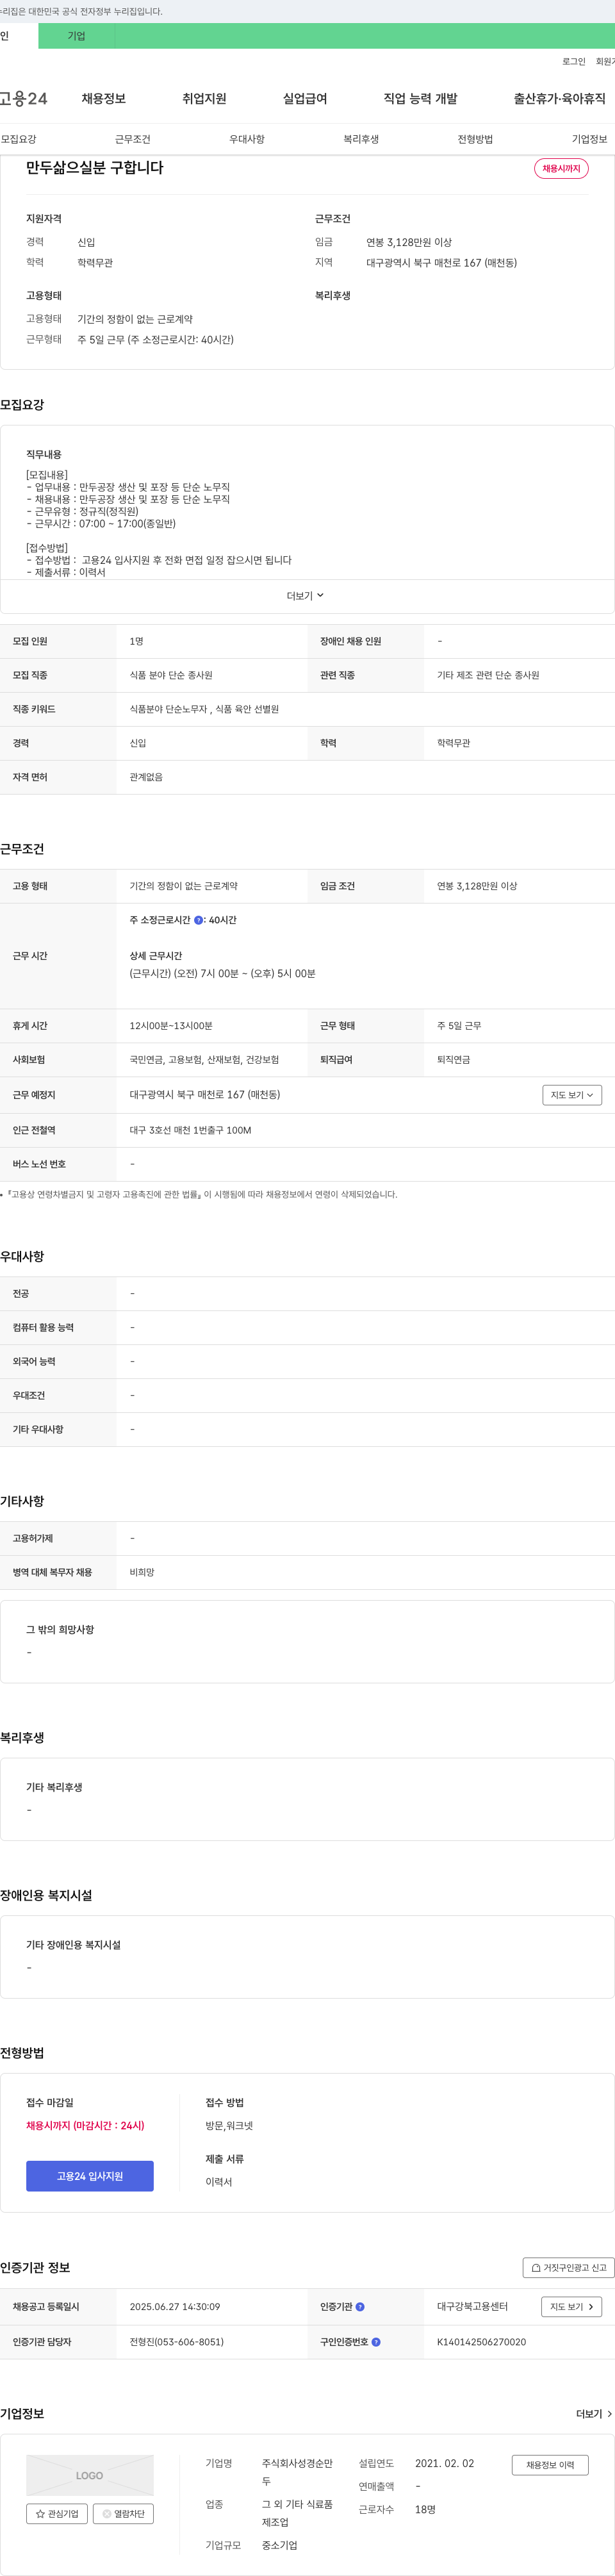Image resolution: width=615 pixels, height=2576 pixels.
Task: Go to 고용24 home via logo
Action: click(x=24, y=99)
